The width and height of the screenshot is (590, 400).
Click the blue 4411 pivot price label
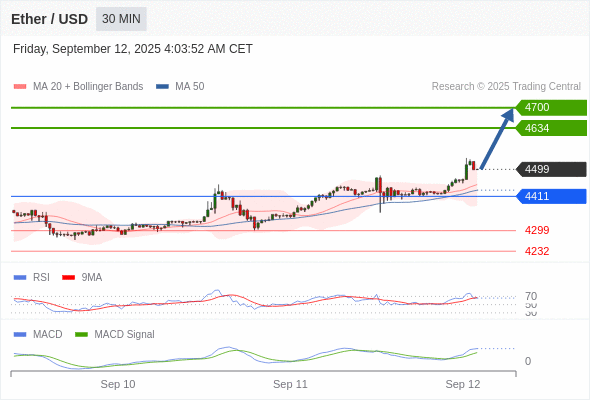(551, 196)
